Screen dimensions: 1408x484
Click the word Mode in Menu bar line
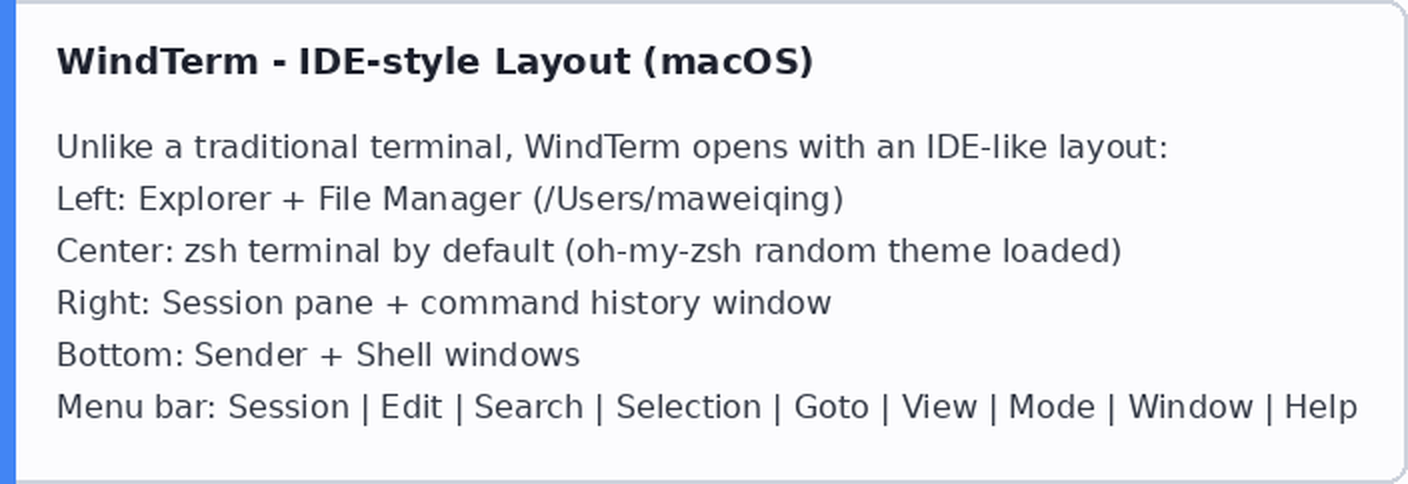point(1051,407)
